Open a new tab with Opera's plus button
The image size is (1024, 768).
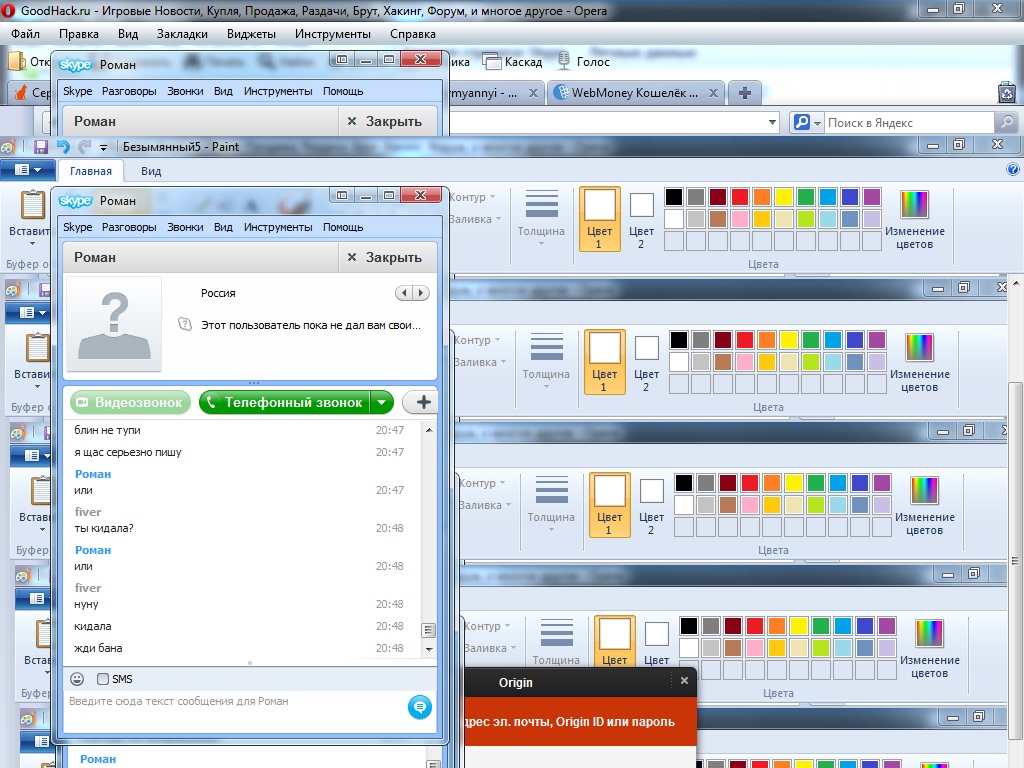coord(744,93)
